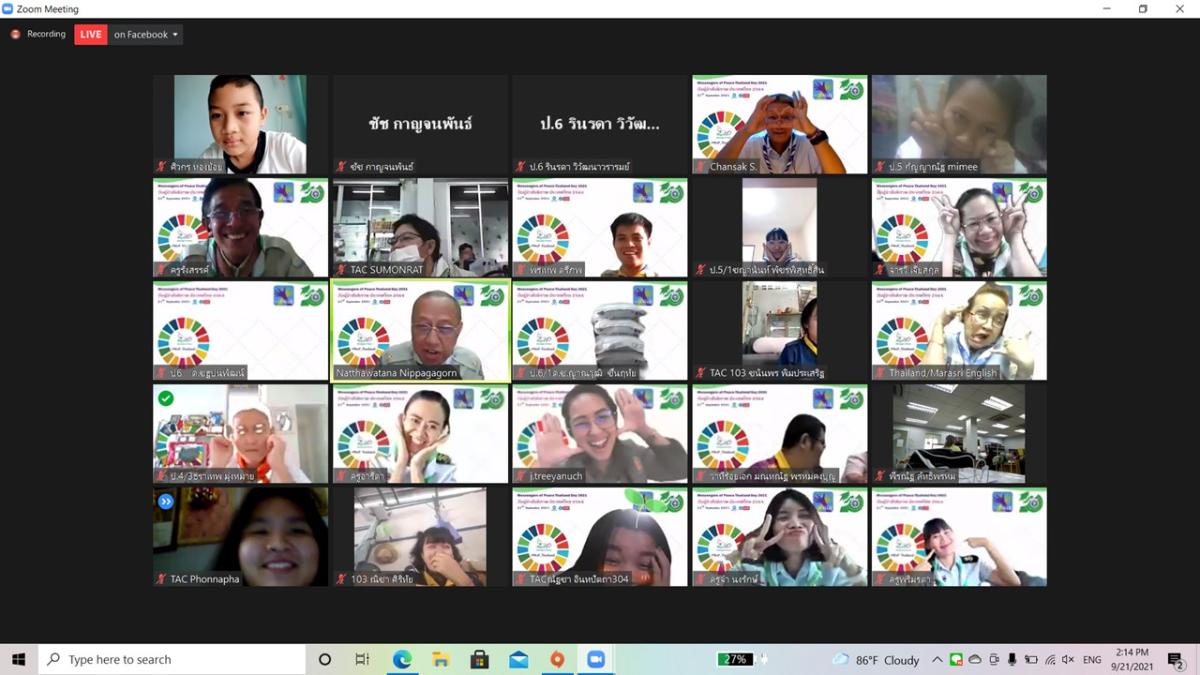Open Microsoft Store from the taskbar
The width and height of the screenshot is (1200, 675).
click(480, 659)
